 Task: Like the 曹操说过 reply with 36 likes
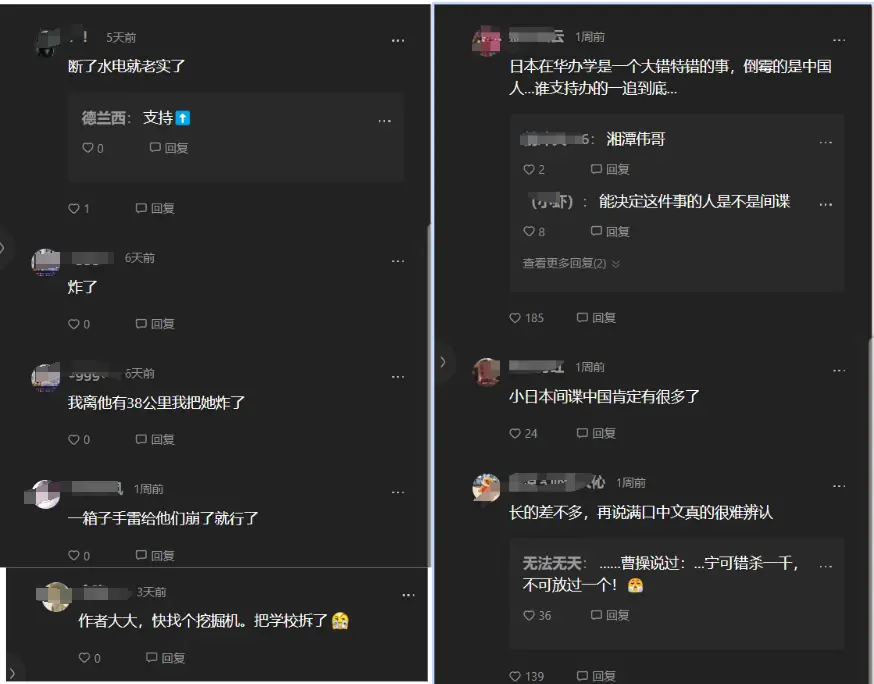coord(537,615)
